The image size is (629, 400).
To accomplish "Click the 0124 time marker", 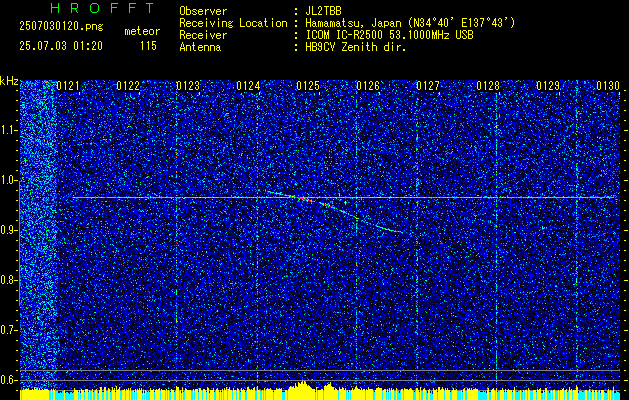I will 248,86.
